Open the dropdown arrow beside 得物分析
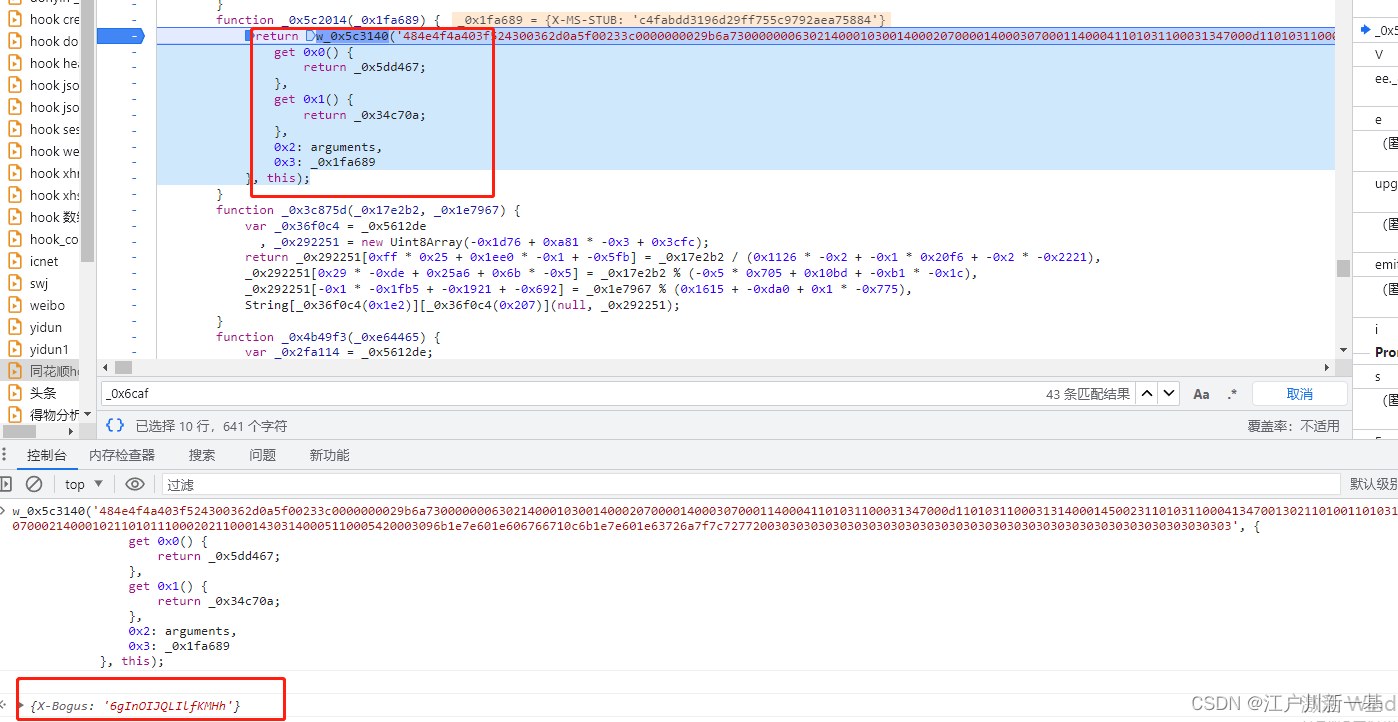This screenshot has height=722, width=1398. pyautogui.click(x=88, y=414)
